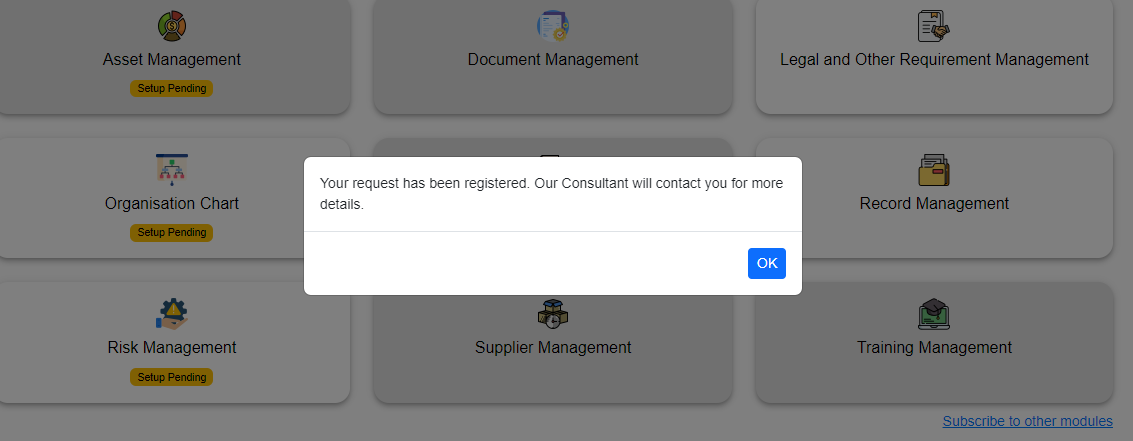This screenshot has height=441, width=1133.
Task: Select the Document Management title text
Action: coord(553,59)
